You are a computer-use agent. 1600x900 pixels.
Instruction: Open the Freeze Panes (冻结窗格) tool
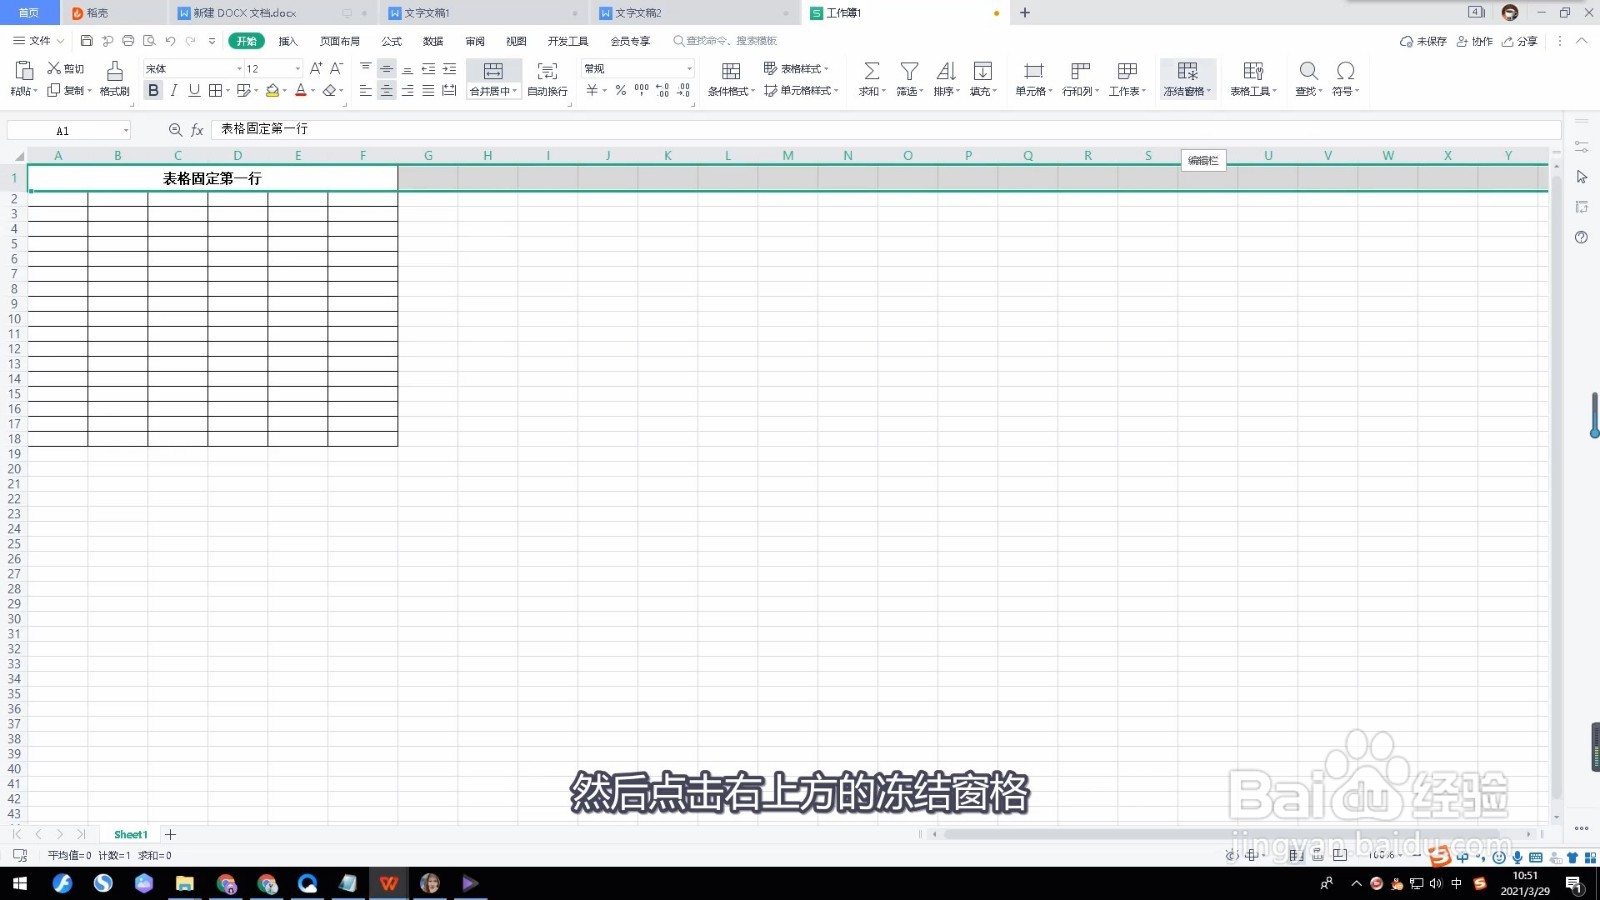pyautogui.click(x=1186, y=78)
